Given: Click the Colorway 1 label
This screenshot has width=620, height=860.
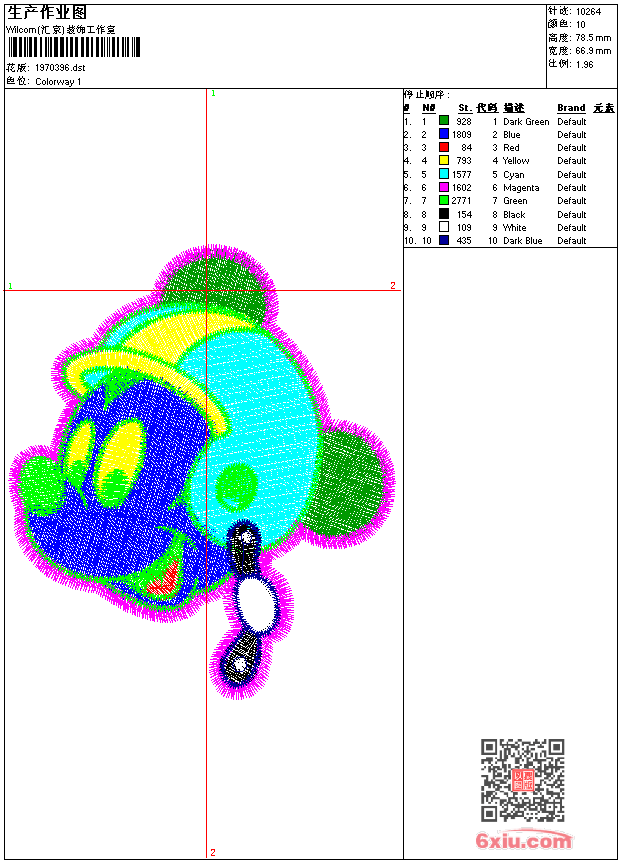Looking at the screenshot, I should point(58,82).
